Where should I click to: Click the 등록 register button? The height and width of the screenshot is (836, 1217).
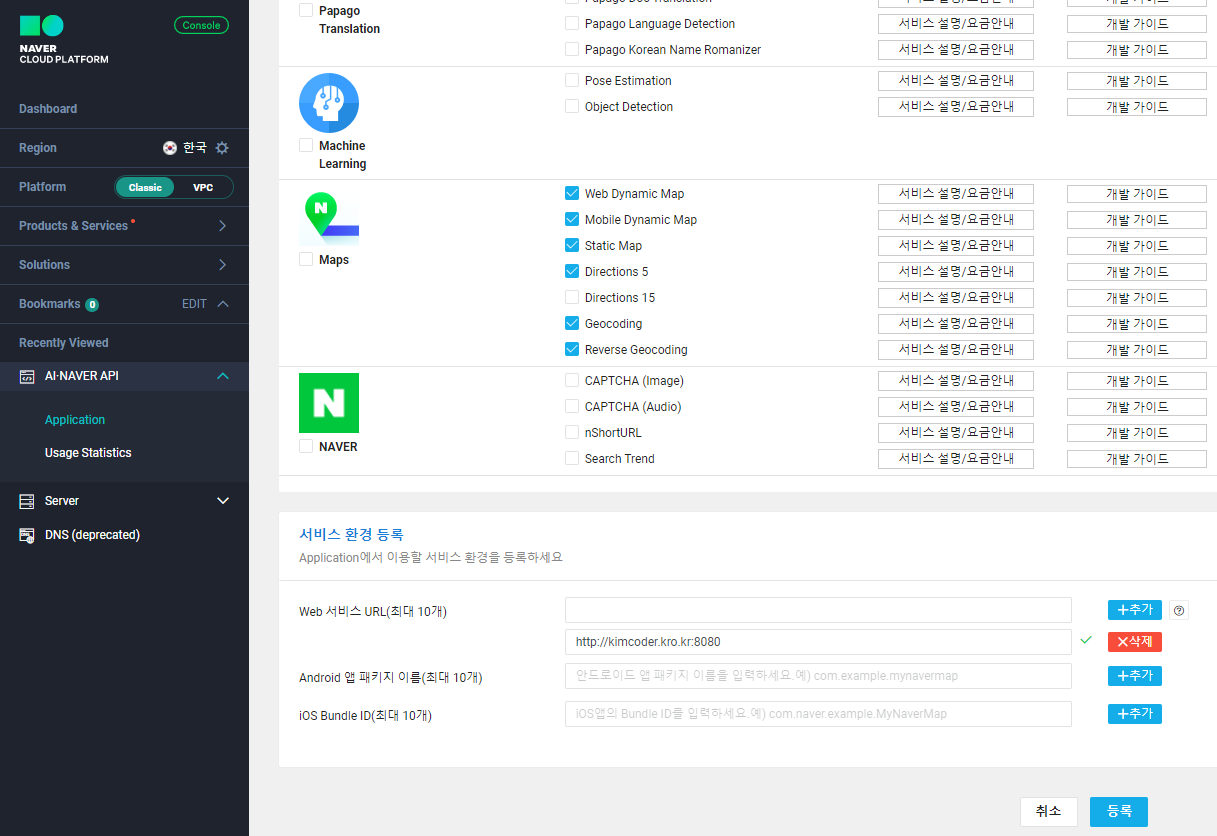coord(1119,812)
